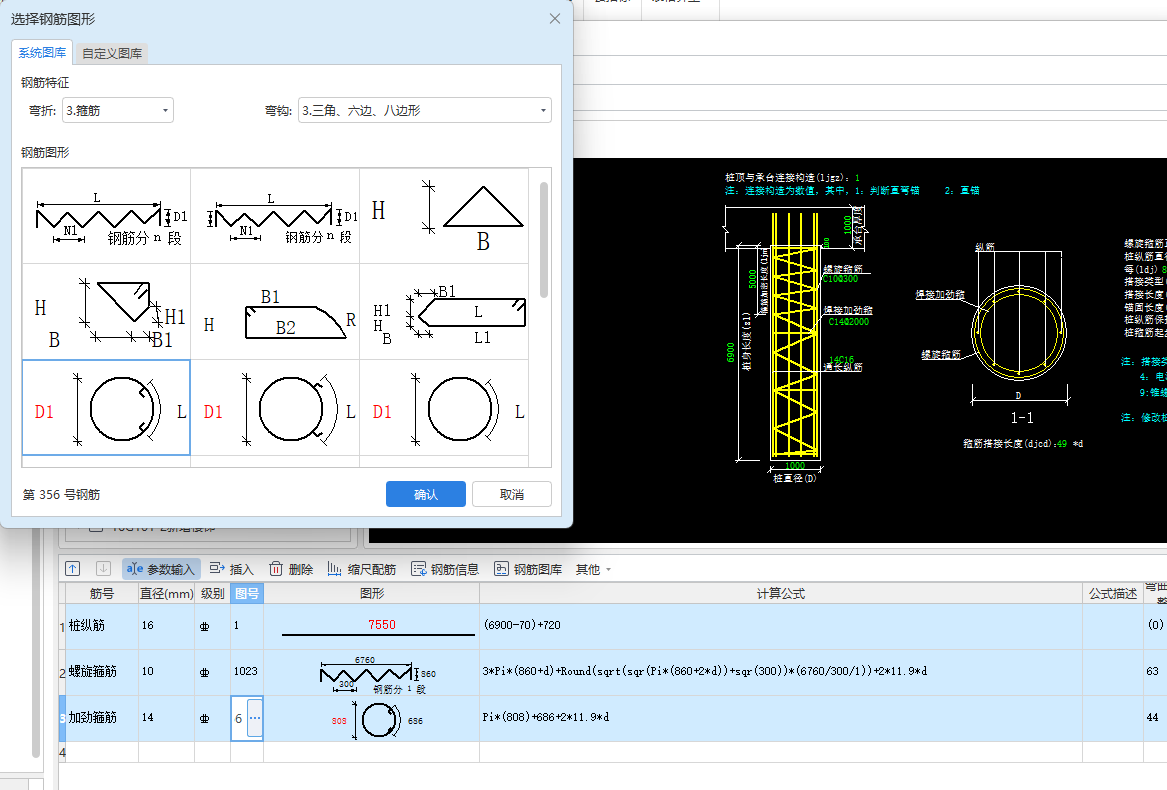
Task: Select the 螺旋箍筋 row name cell
Action: pyautogui.click(x=102, y=672)
